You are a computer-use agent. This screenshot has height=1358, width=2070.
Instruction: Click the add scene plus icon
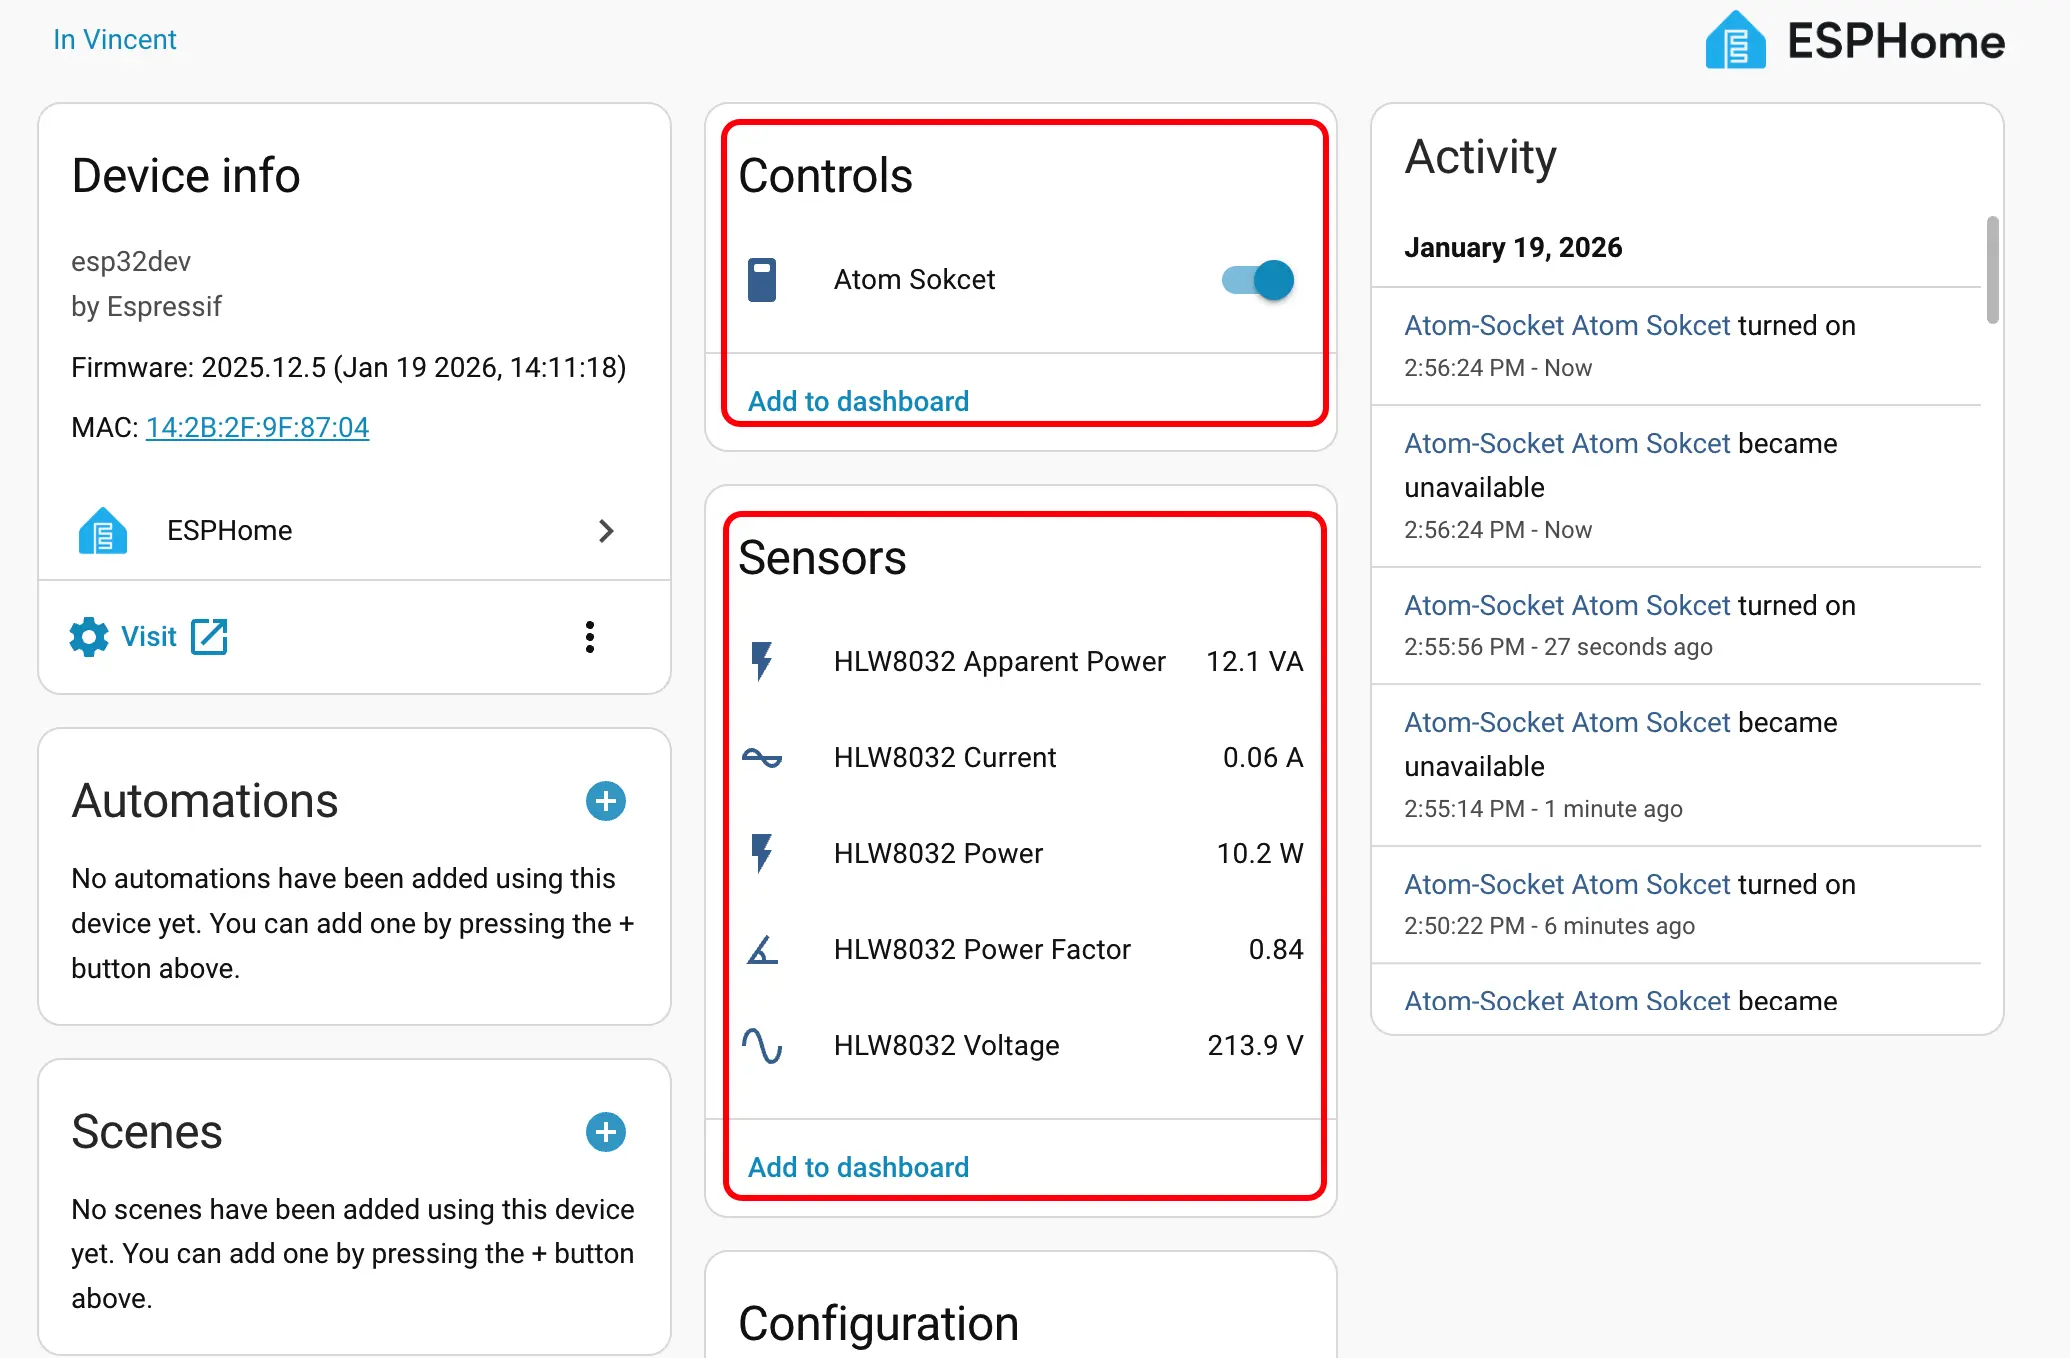coord(605,1132)
